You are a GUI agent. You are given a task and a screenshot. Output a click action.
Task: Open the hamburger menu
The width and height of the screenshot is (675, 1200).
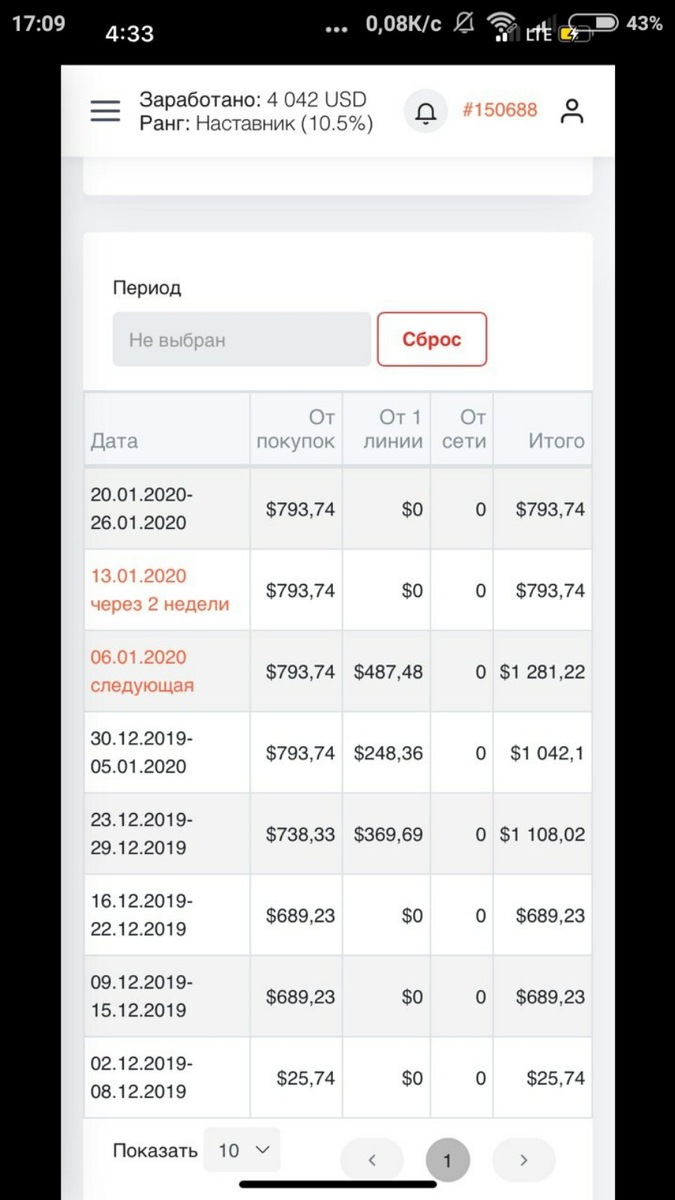coord(105,111)
